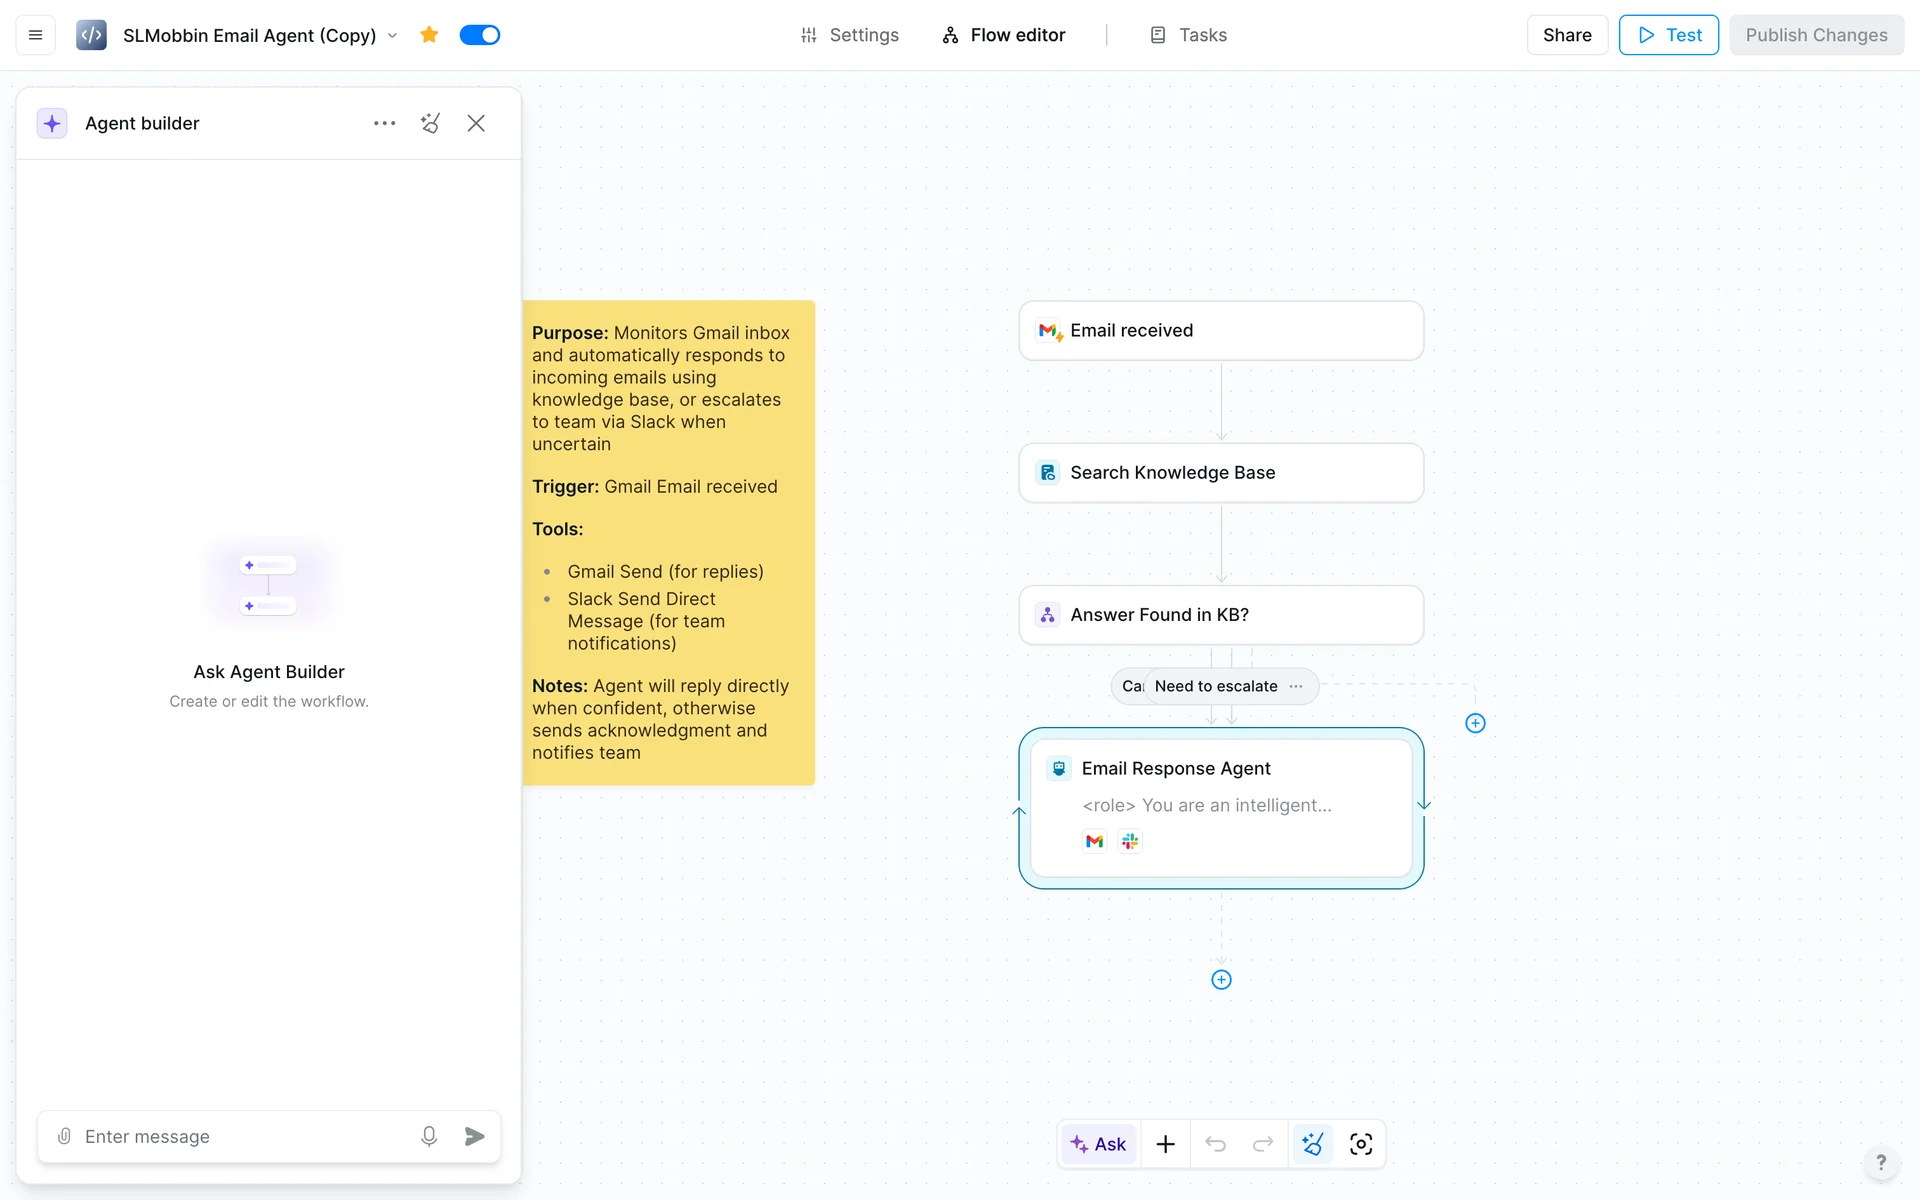The height and width of the screenshot is (1200, 1920).
Task: Attach a file with the paperclip icon
Action: (x=64, y=1136)
